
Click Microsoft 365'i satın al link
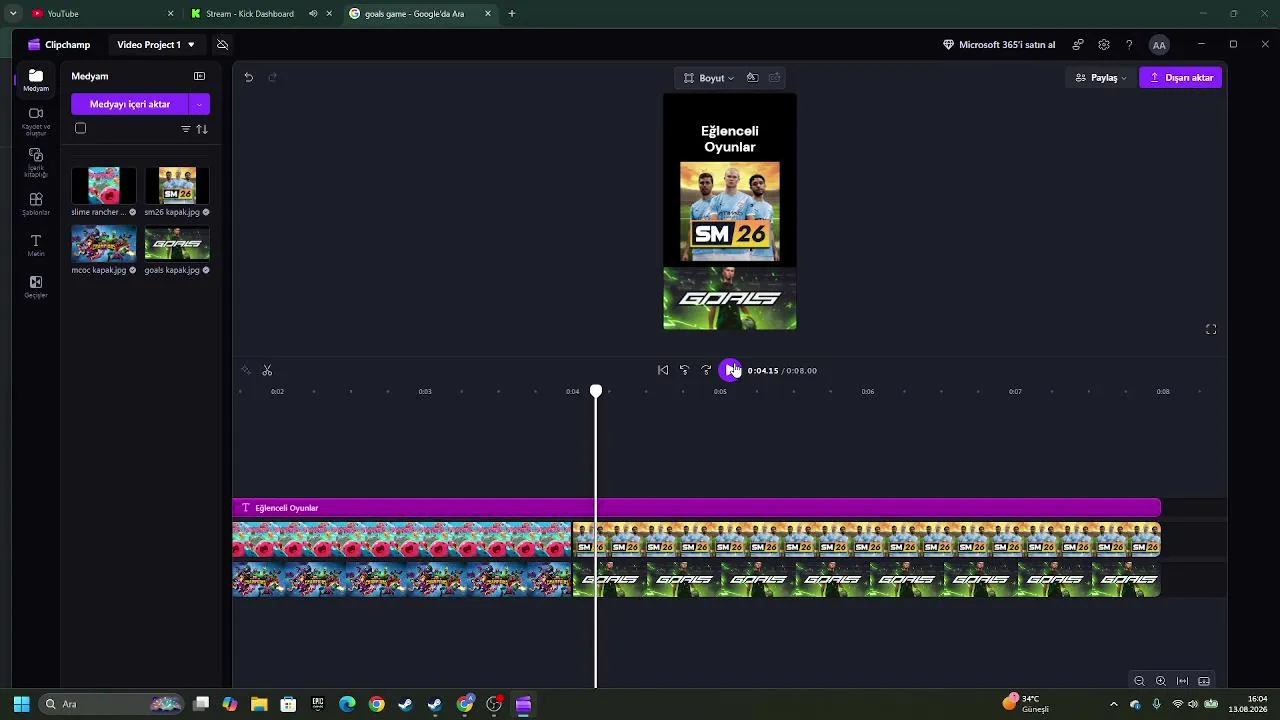(x=999, y=45)
